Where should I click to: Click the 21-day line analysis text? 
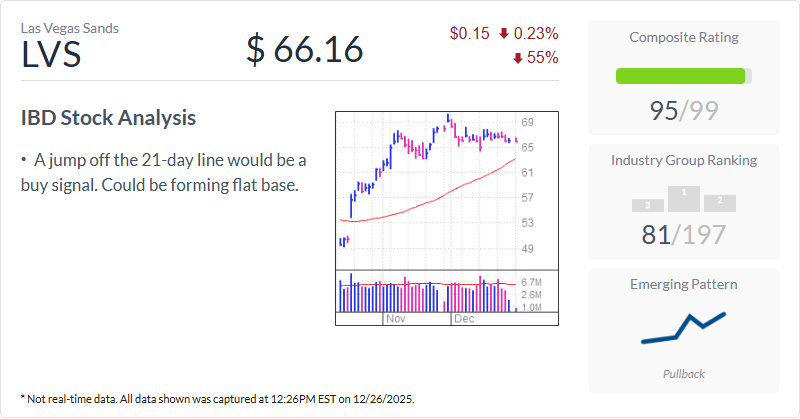click(165, 173)
